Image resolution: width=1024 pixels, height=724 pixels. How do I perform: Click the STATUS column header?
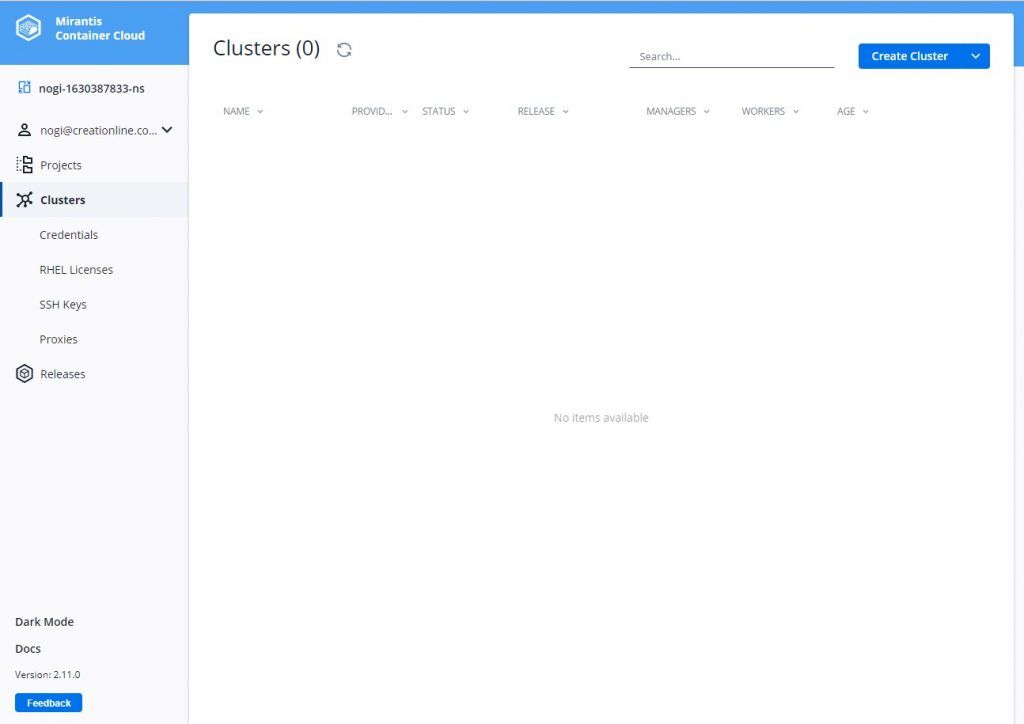click(438, 112)
